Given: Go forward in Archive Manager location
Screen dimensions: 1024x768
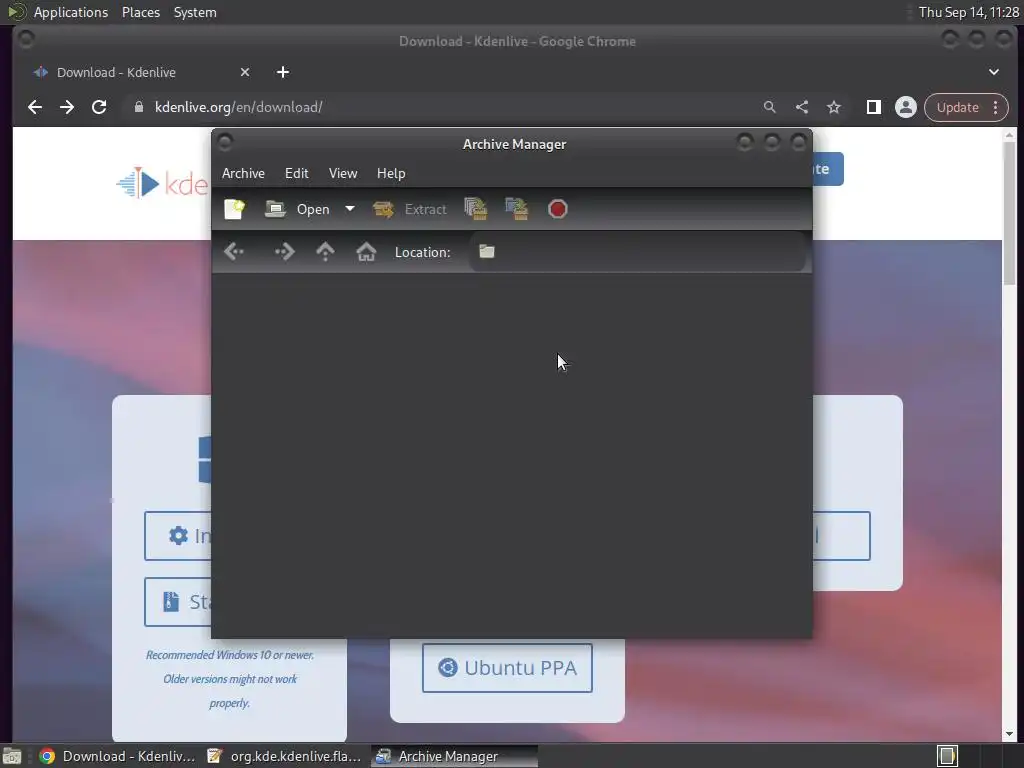Looking at the screenshot, I should tap(285, 251).
